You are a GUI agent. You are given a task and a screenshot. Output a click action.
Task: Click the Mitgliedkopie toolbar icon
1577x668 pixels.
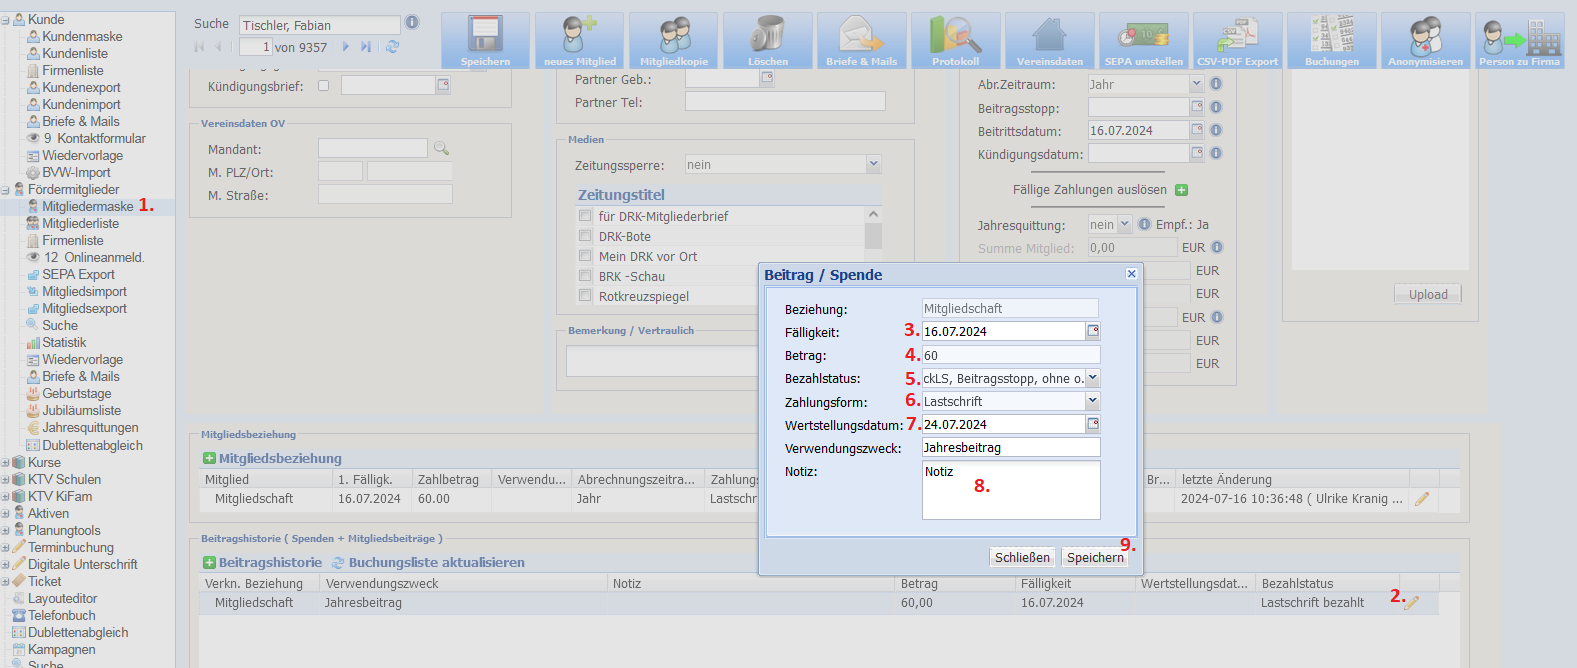[x=673, y=41]
